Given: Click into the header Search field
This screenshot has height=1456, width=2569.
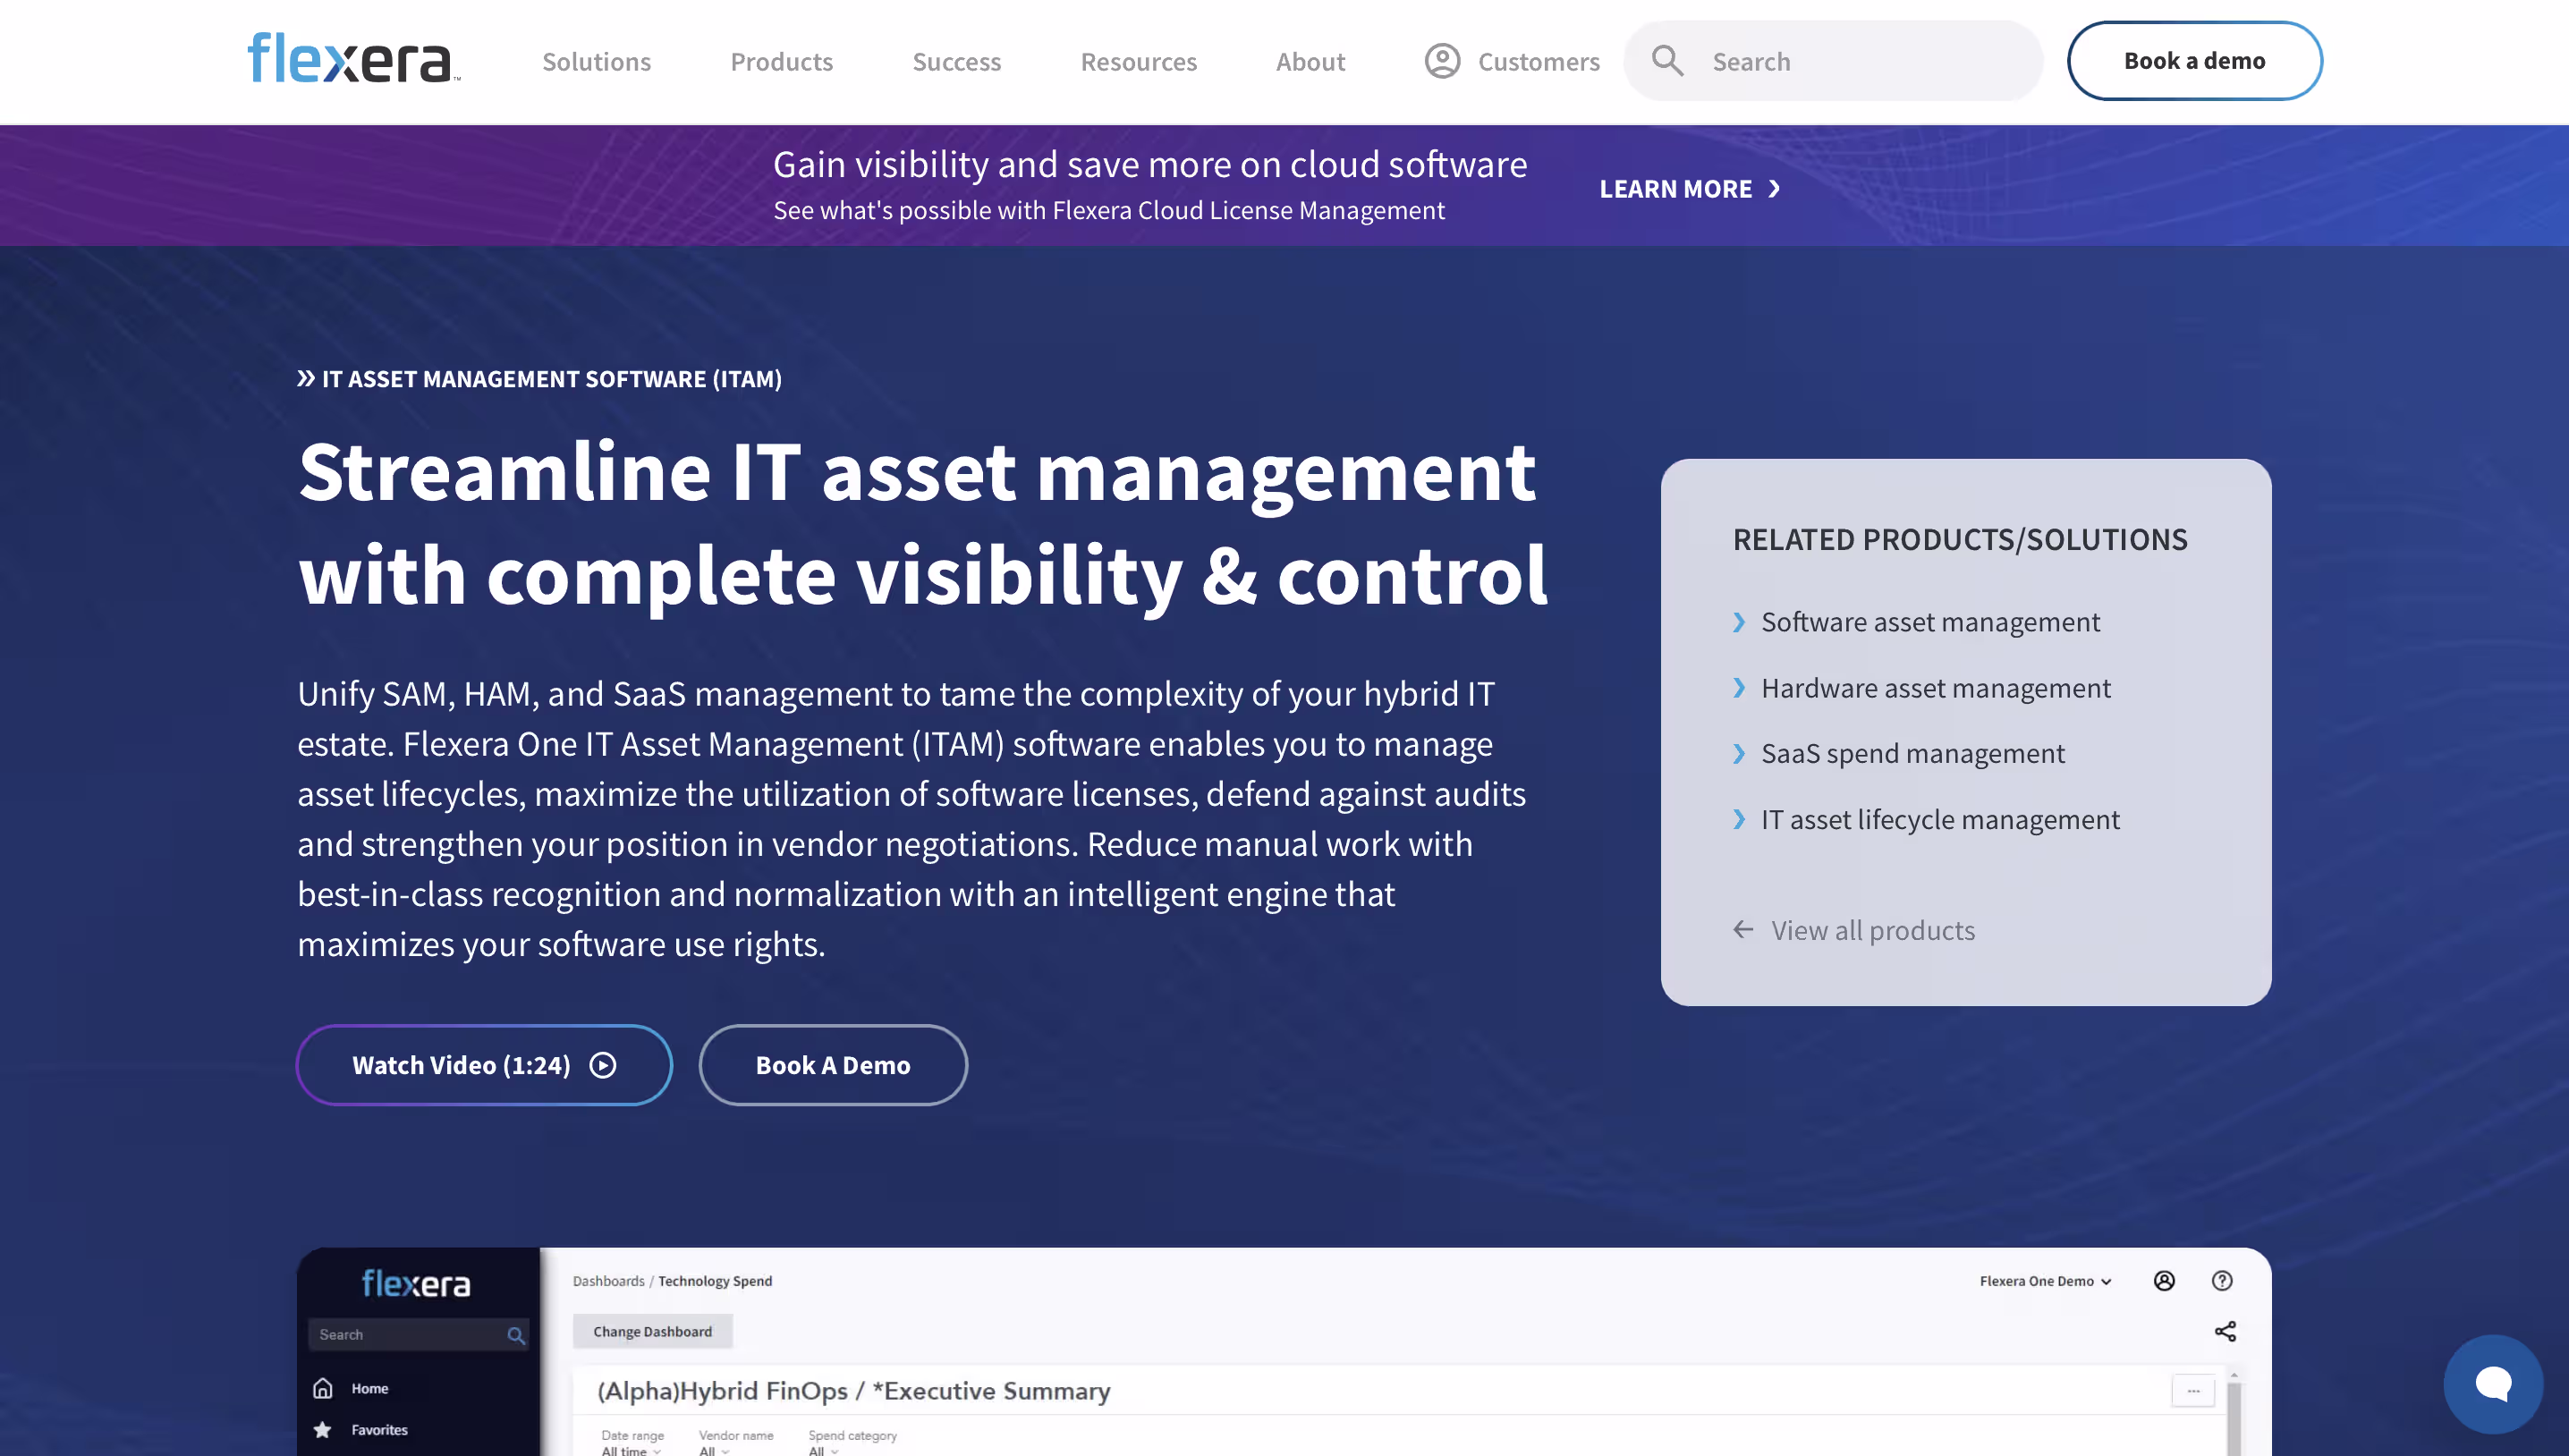Looking at the screenshot, I should 1860,62.
